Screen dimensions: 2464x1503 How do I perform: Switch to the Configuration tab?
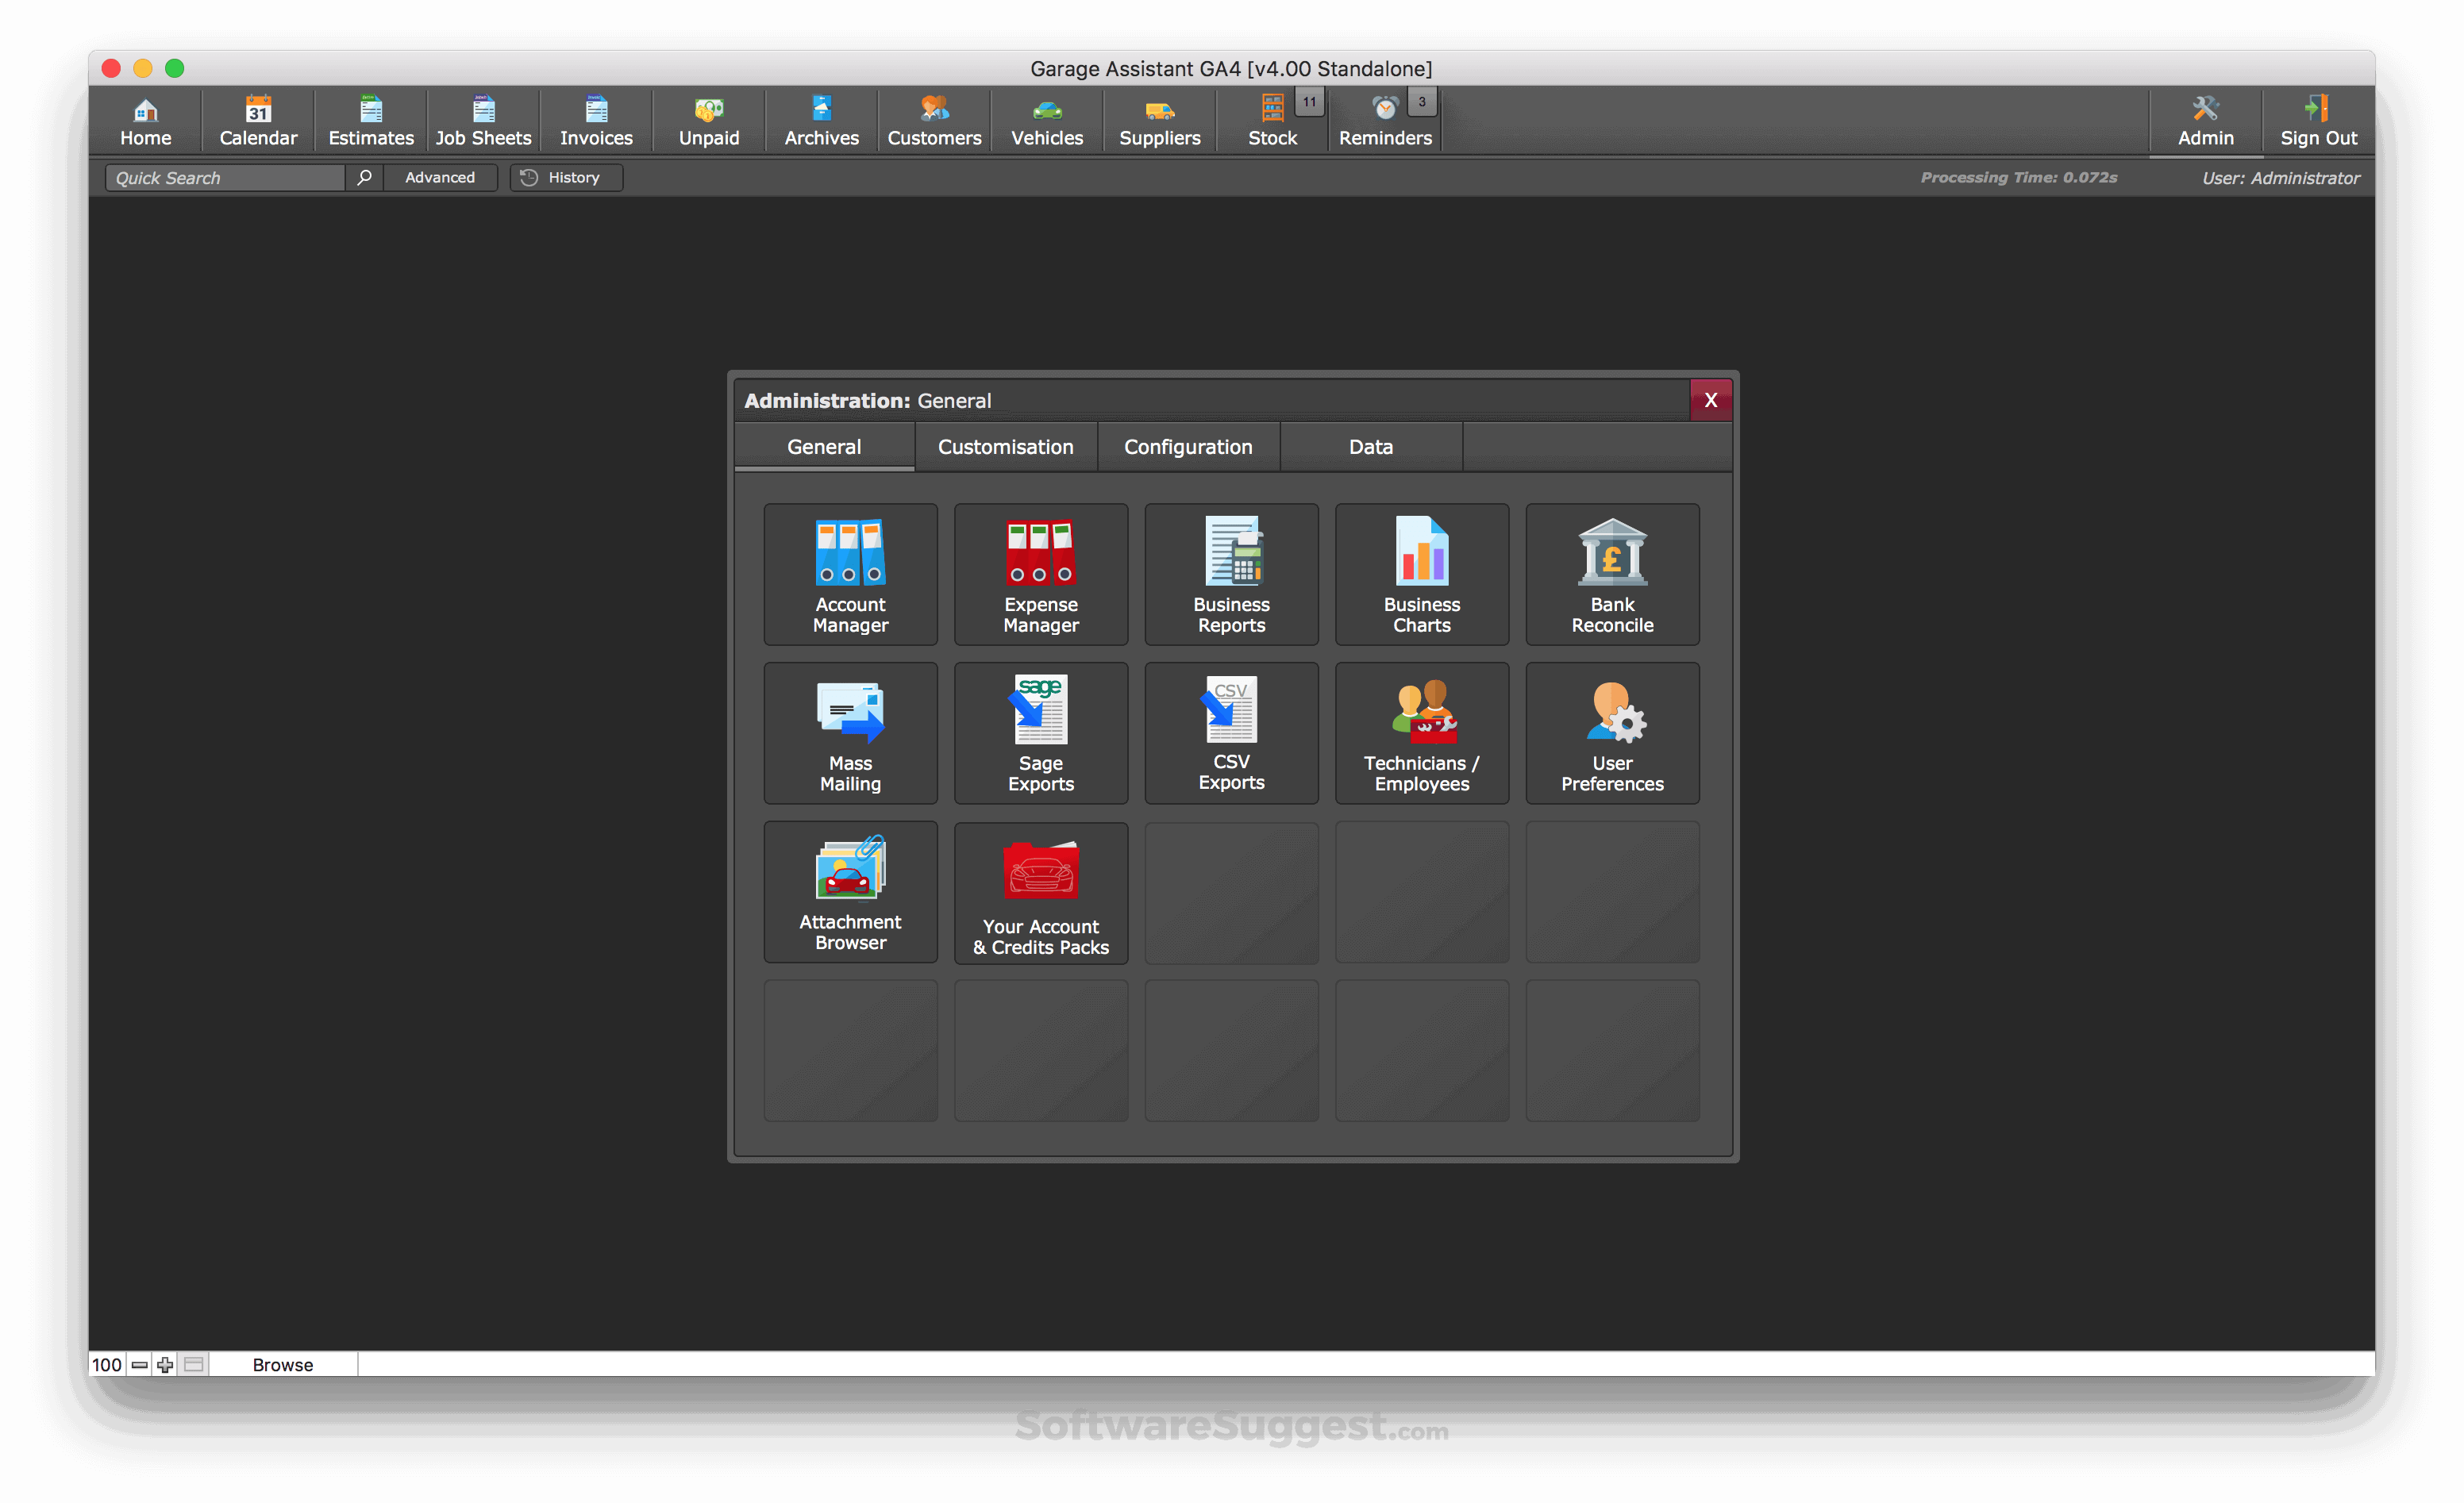[x=1188, y=447]
